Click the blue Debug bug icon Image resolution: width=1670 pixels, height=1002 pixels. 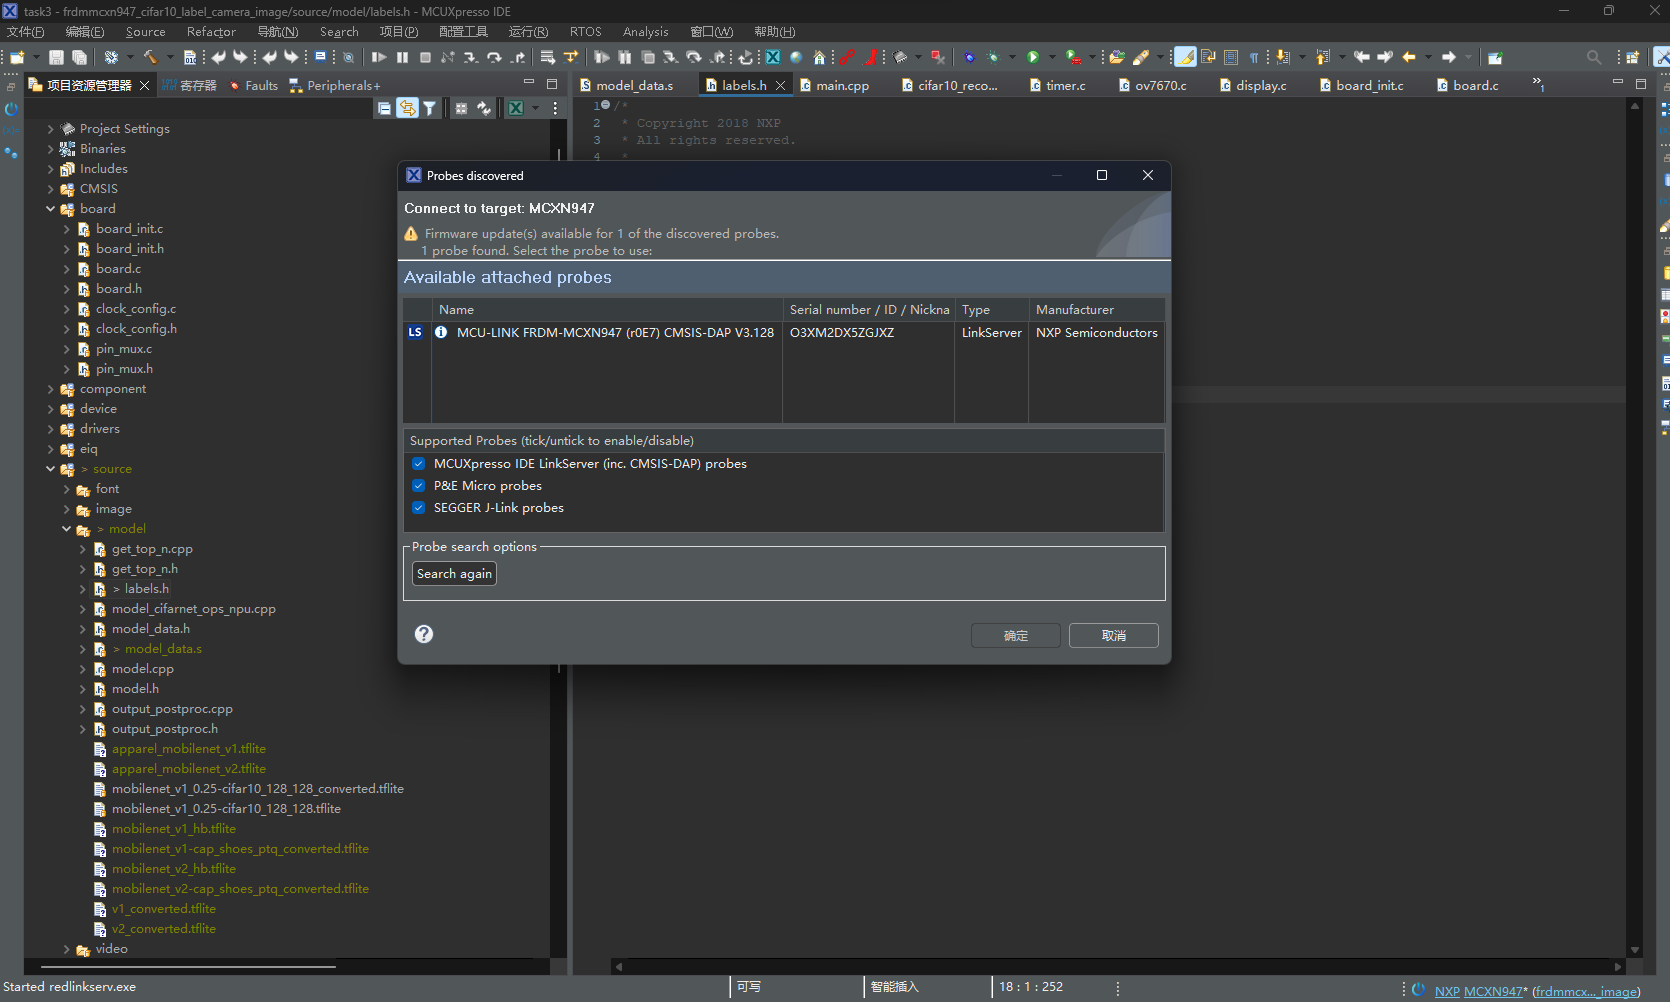coord(969,58)
